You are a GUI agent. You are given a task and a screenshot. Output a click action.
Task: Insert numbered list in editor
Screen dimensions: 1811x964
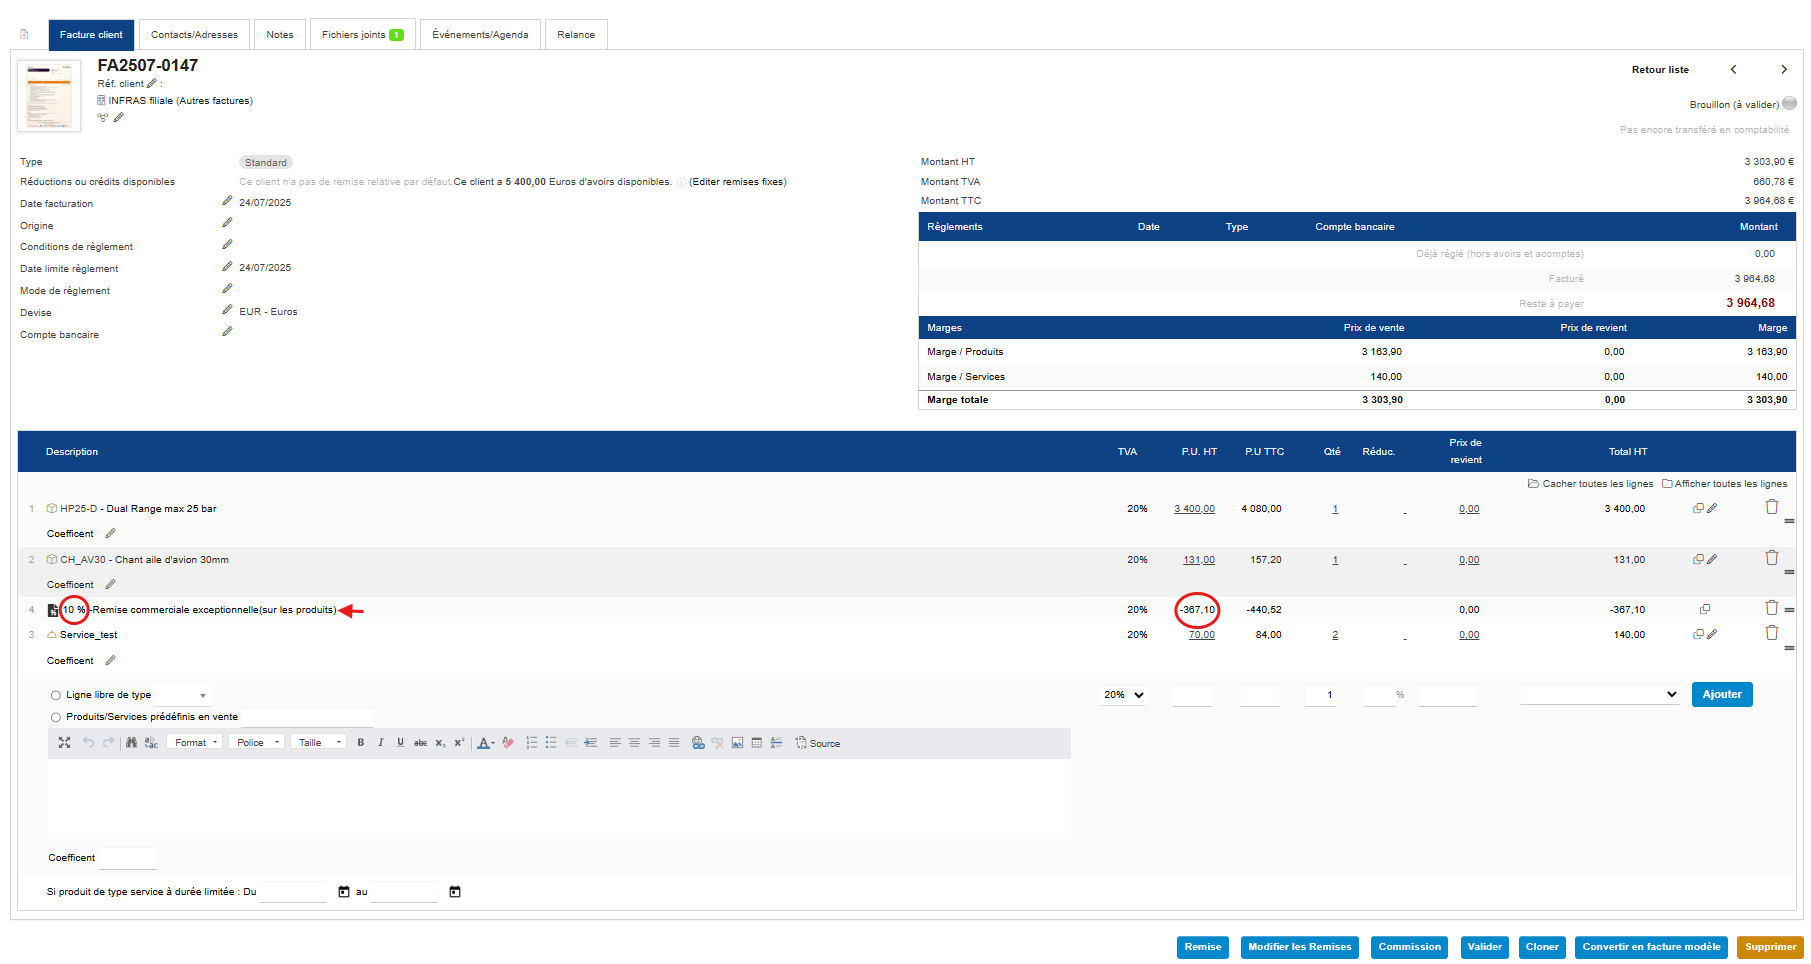click(531, 743)
